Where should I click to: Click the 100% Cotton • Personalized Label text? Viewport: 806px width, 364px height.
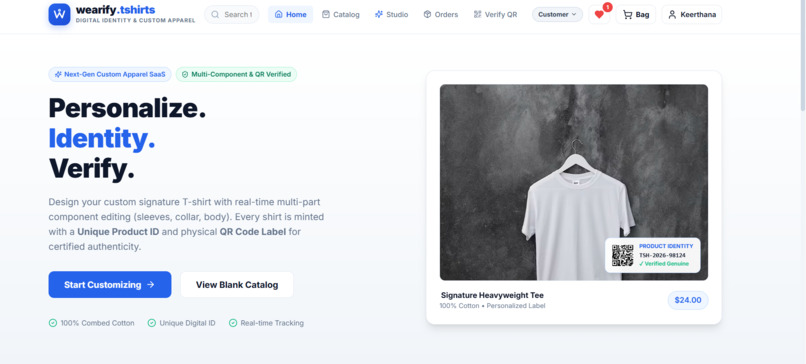click(492, 306)
